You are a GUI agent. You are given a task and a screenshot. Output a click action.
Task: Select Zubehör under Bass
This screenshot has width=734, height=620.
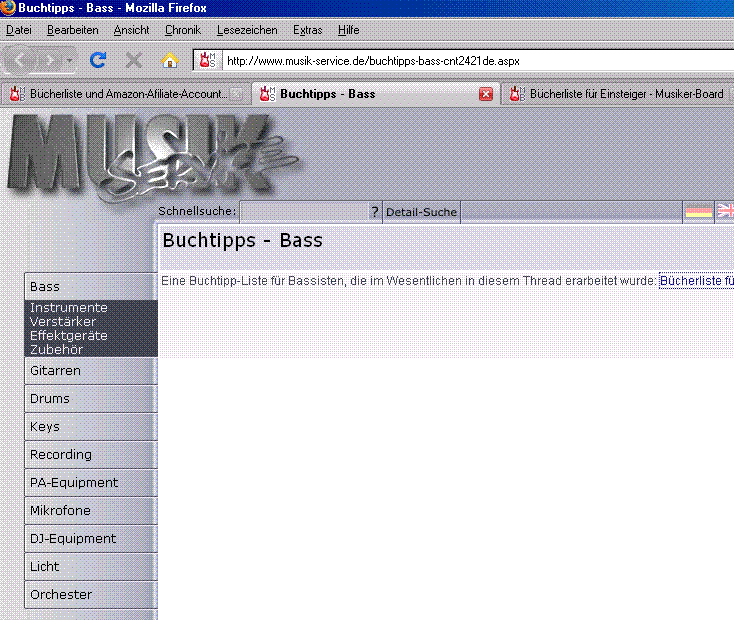[x=57, y=350]
